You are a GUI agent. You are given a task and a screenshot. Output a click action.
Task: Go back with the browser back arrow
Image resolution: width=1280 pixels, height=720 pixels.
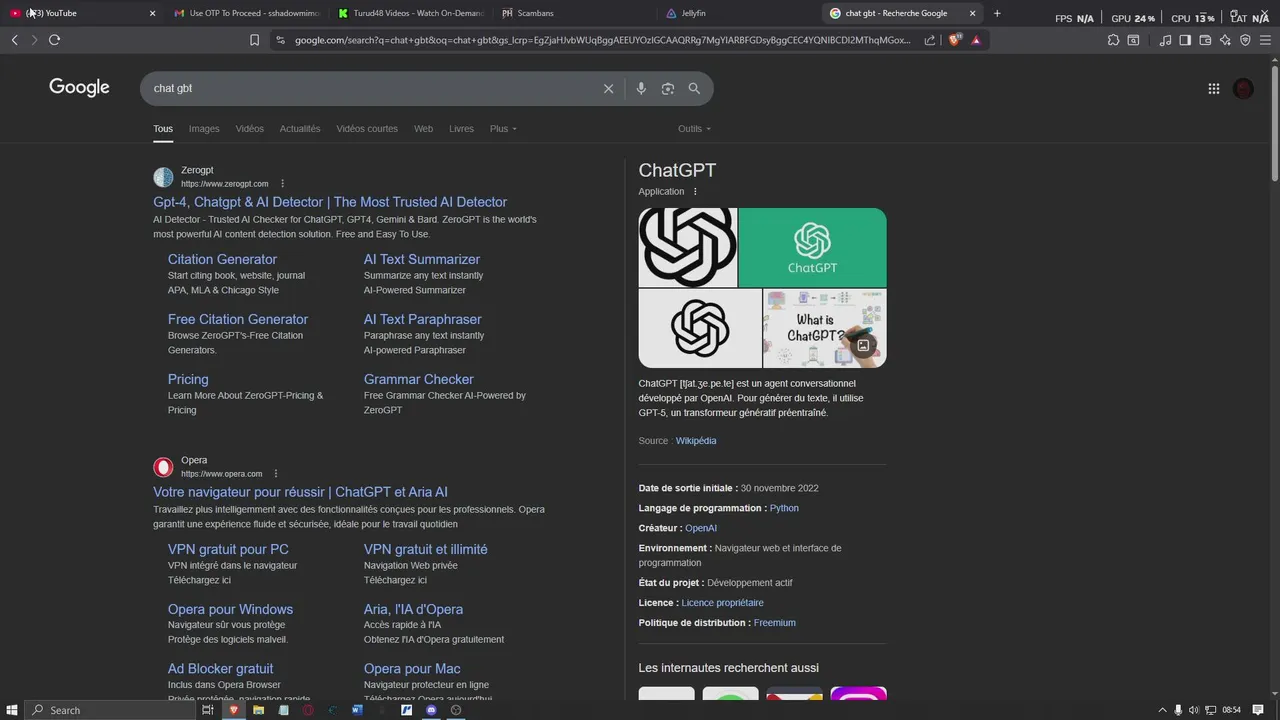coord(14,40)
